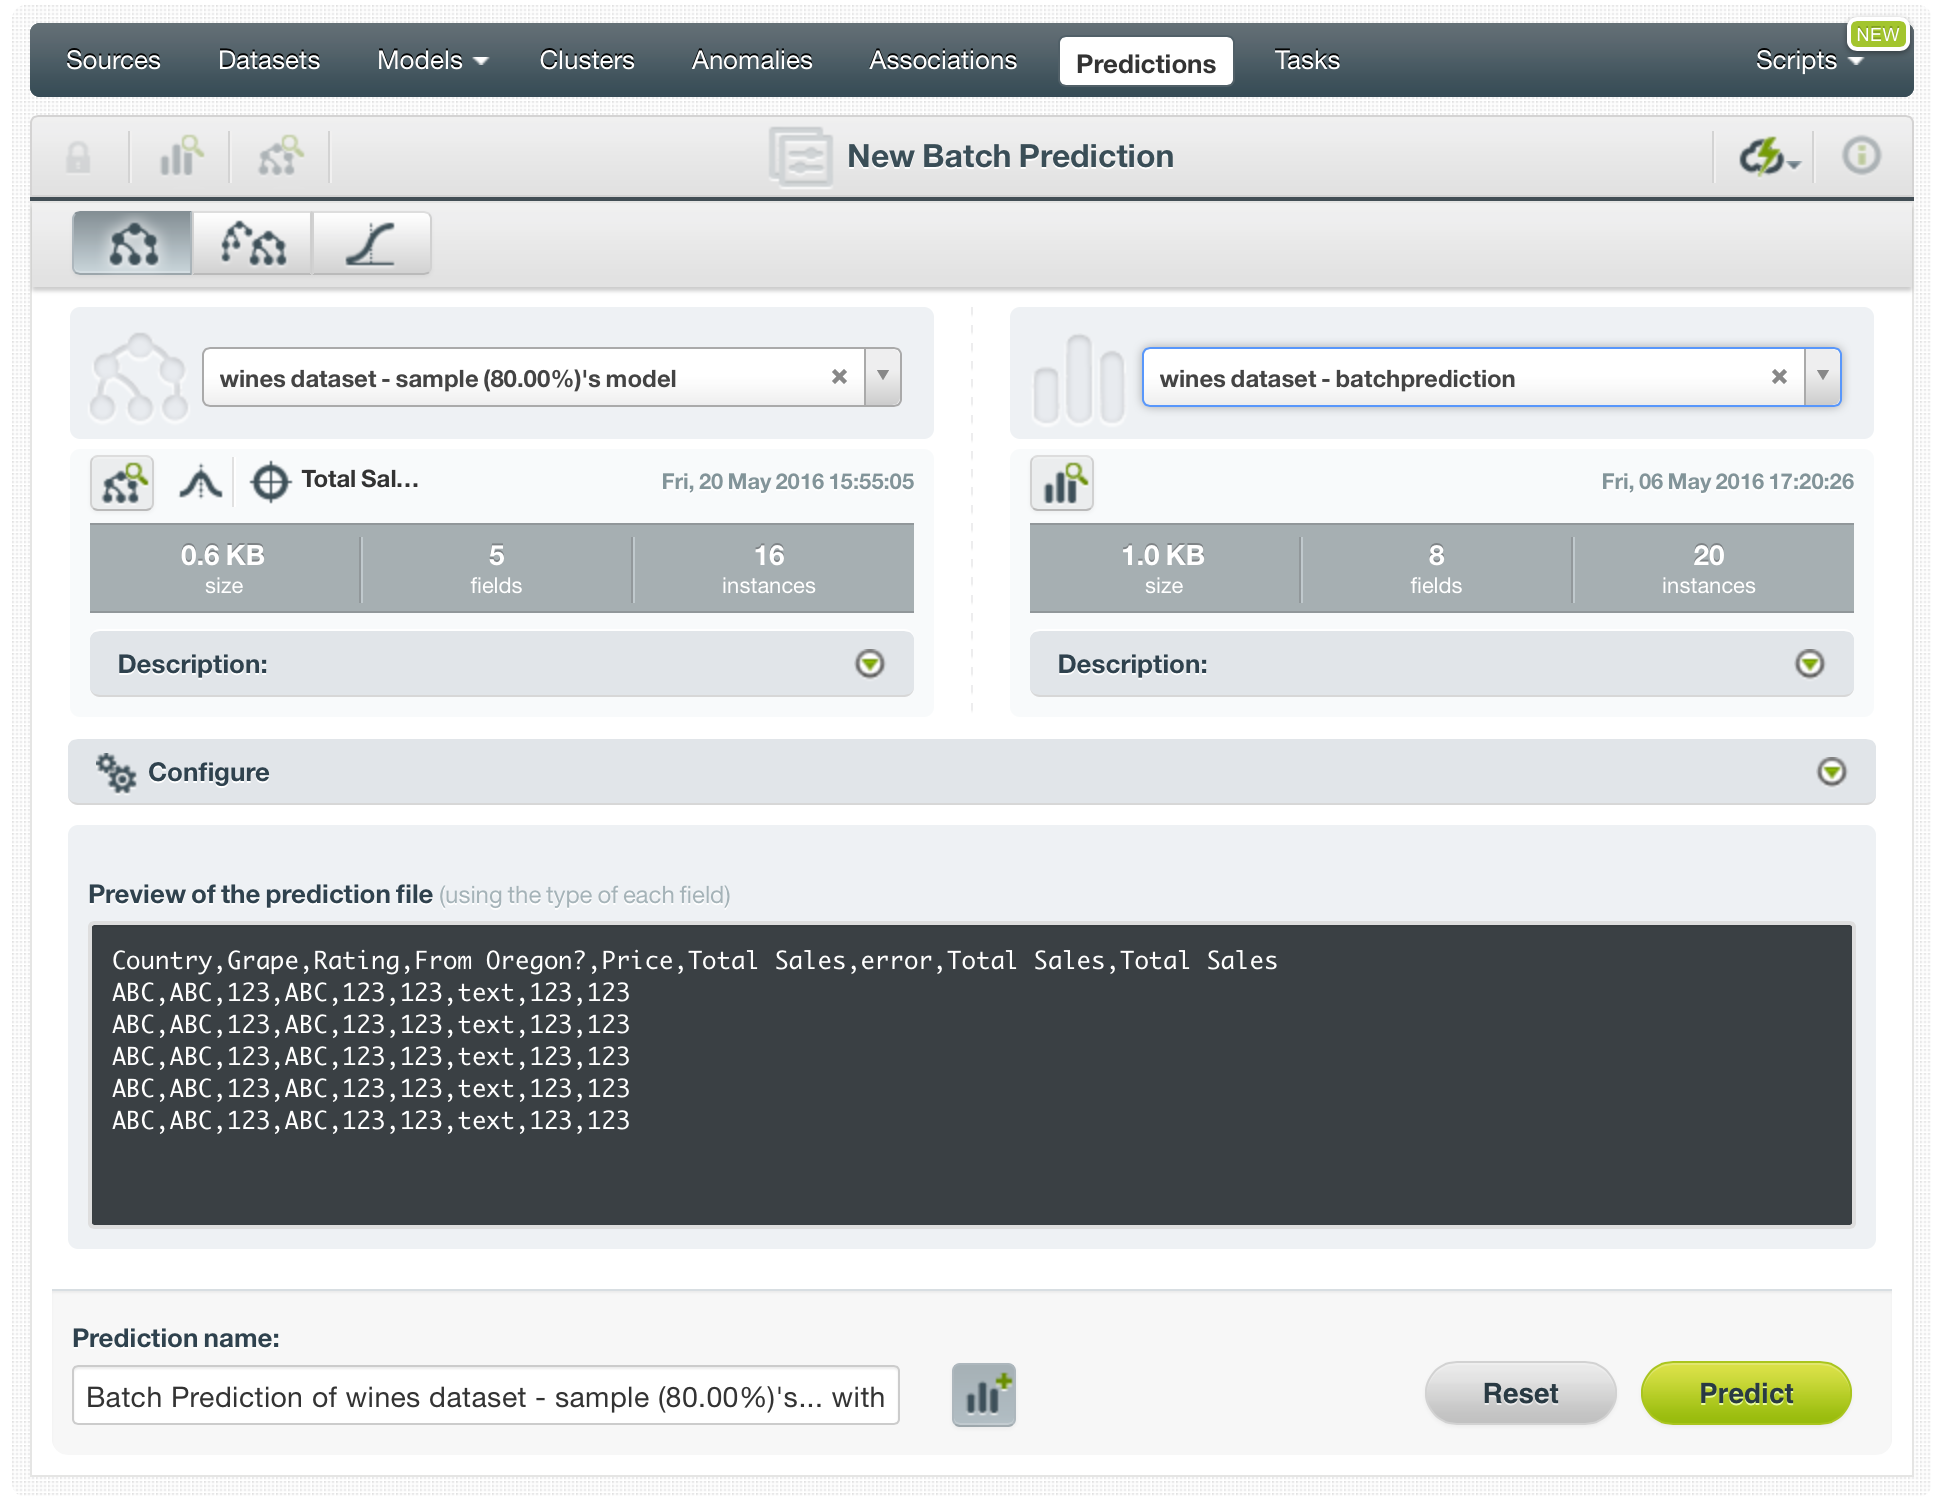This screenshot has height=1496, width=1939.
Task: Click the dataset bar chart icon on right panel
Action: (x=1062, y=481)
